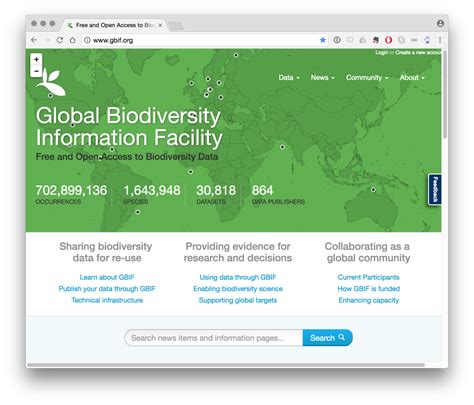Click the vertical page scrollbar thumb
This screenshot has width=474, height=405.
(445, 94)
